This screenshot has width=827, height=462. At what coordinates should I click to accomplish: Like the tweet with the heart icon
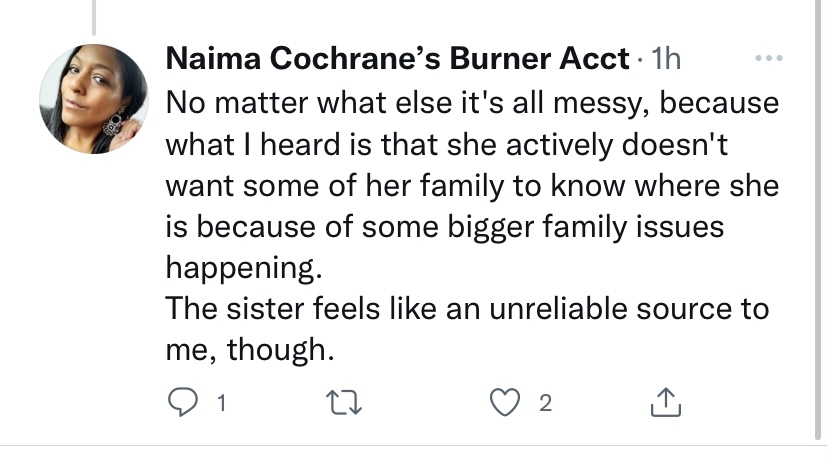(x=509, y=404)
